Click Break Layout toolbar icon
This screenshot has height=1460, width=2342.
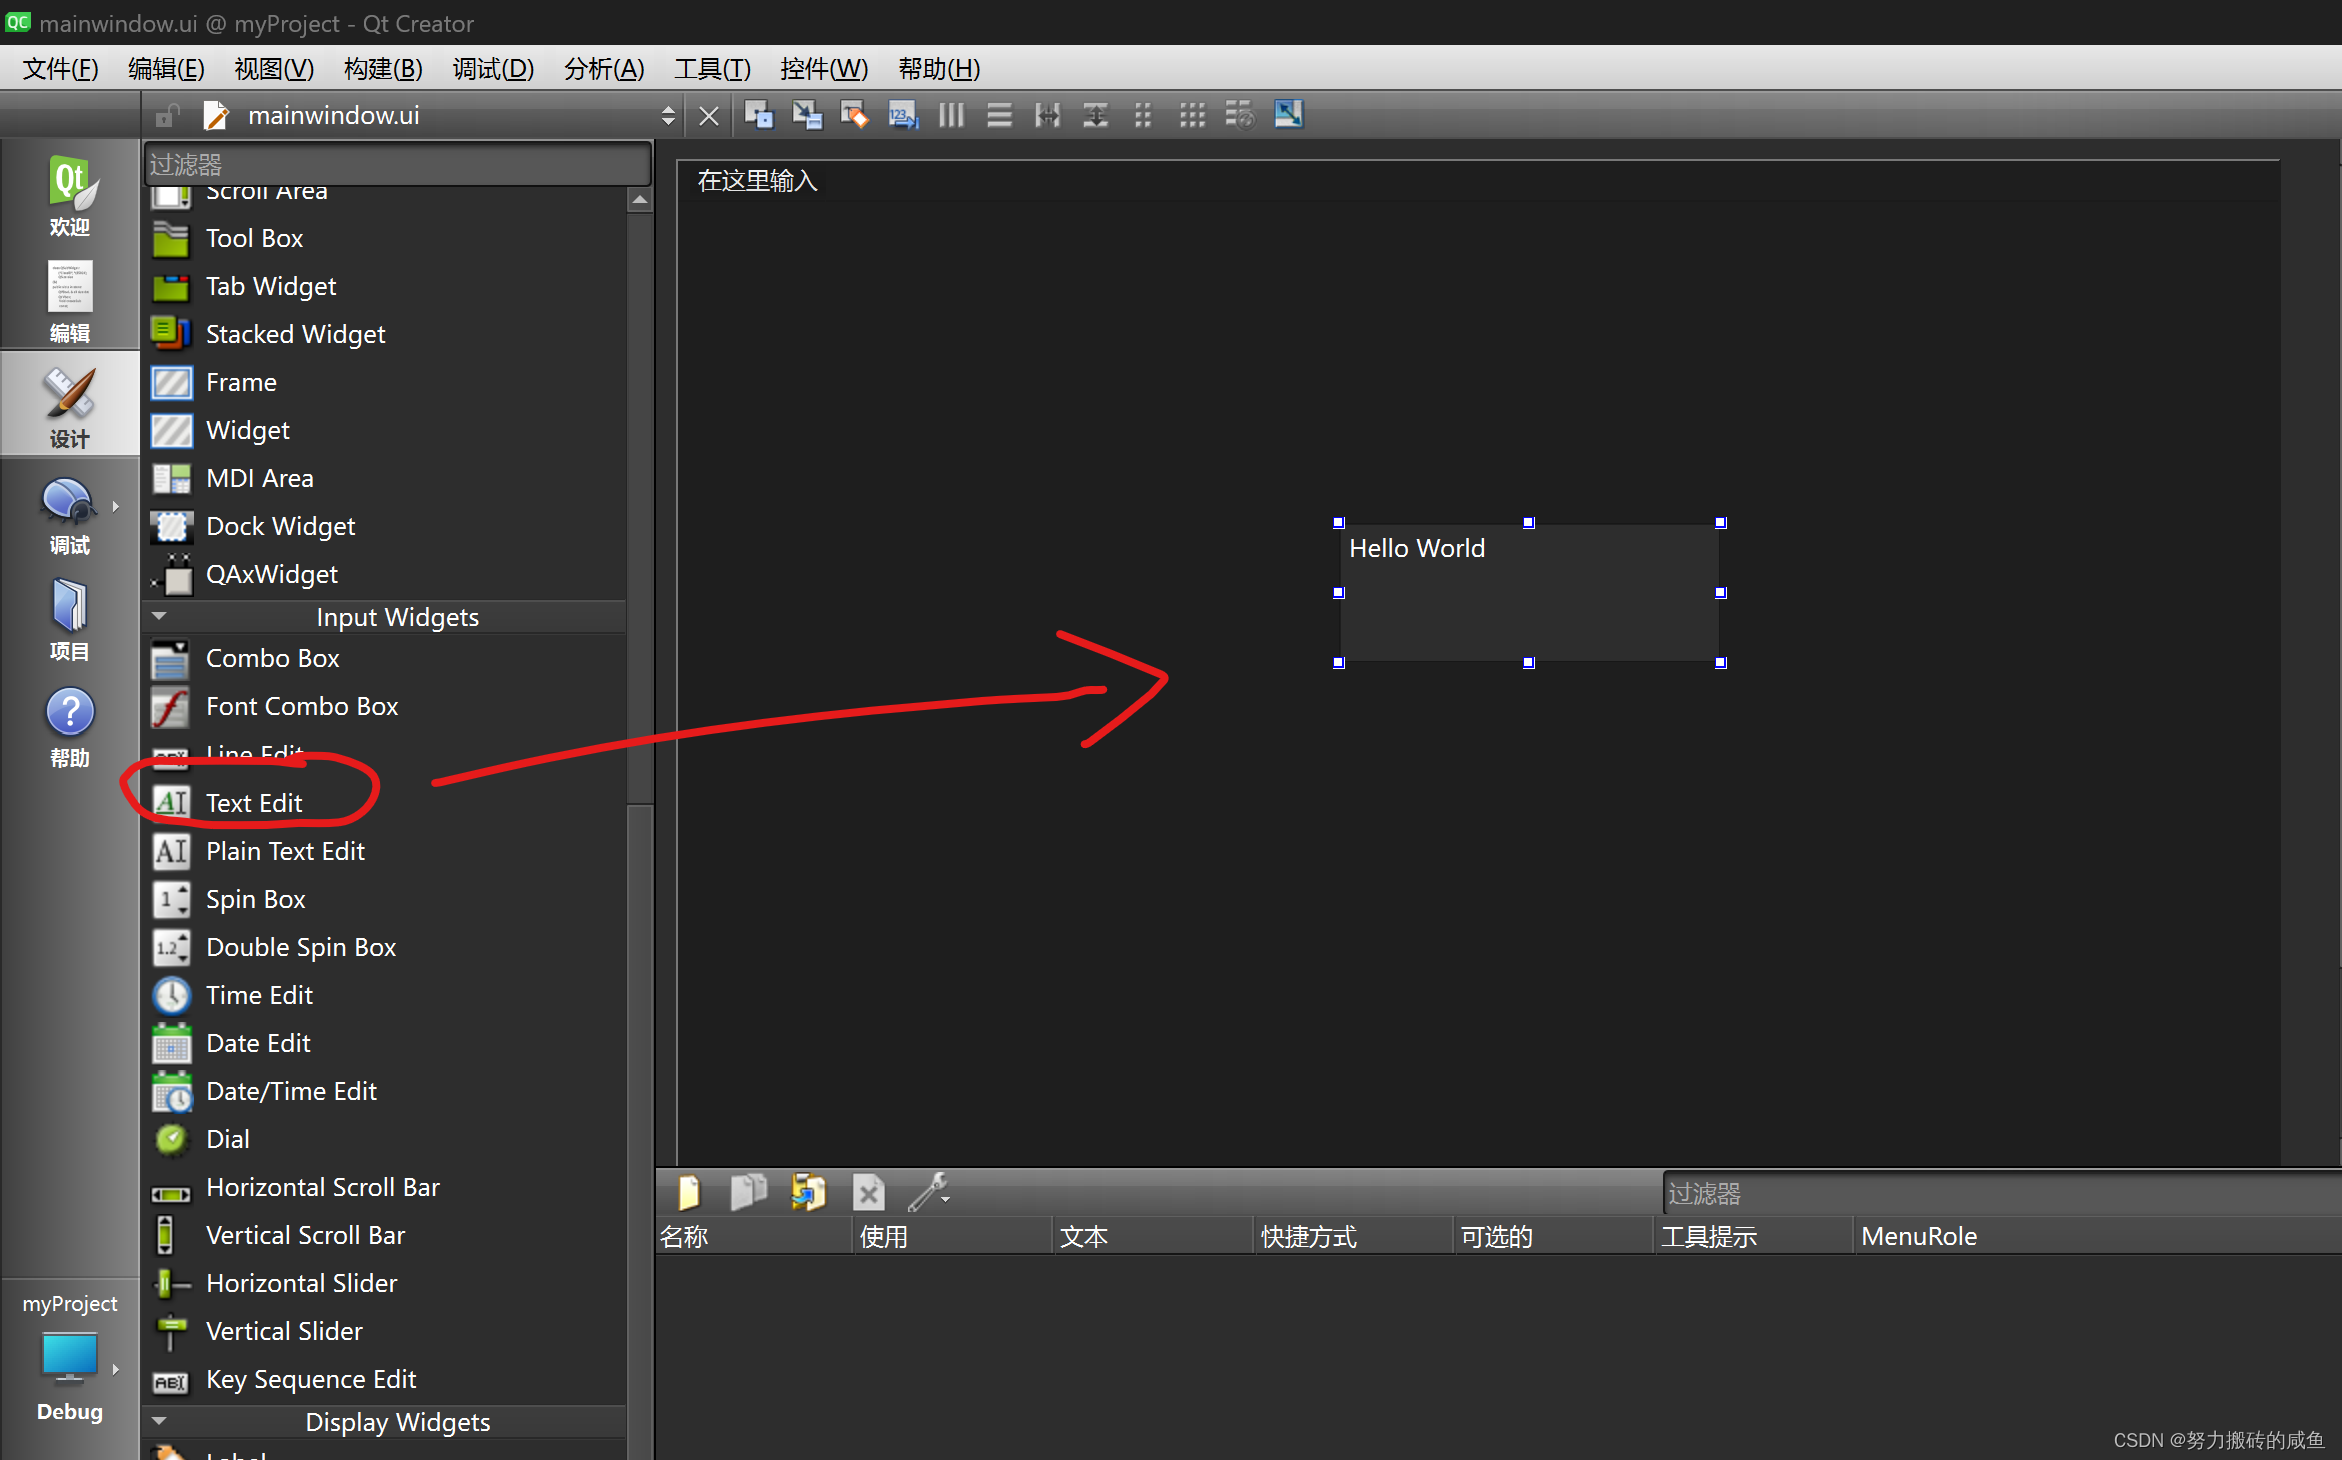pyautogui.click(x=1240, y=115)
